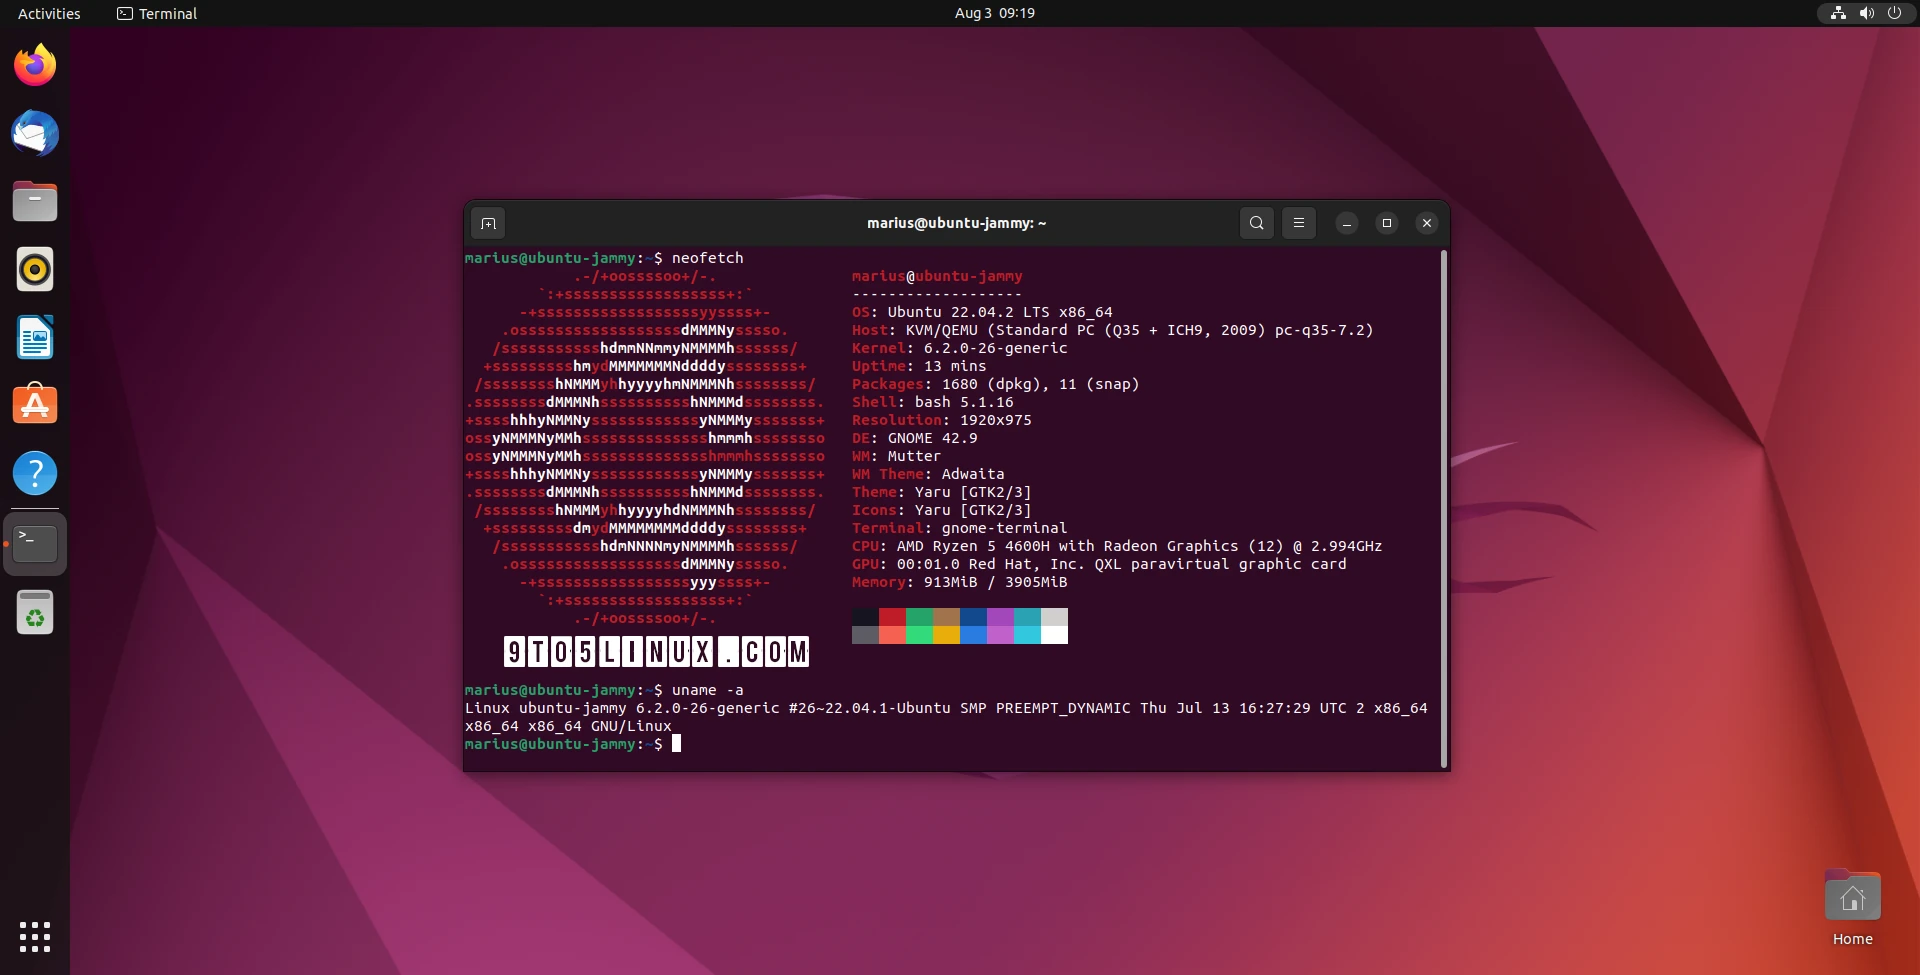The height and width of the screenshot is (975, 1920).
Task: Open the Terminal app menu in the top bar
Action: pos(156,13)
